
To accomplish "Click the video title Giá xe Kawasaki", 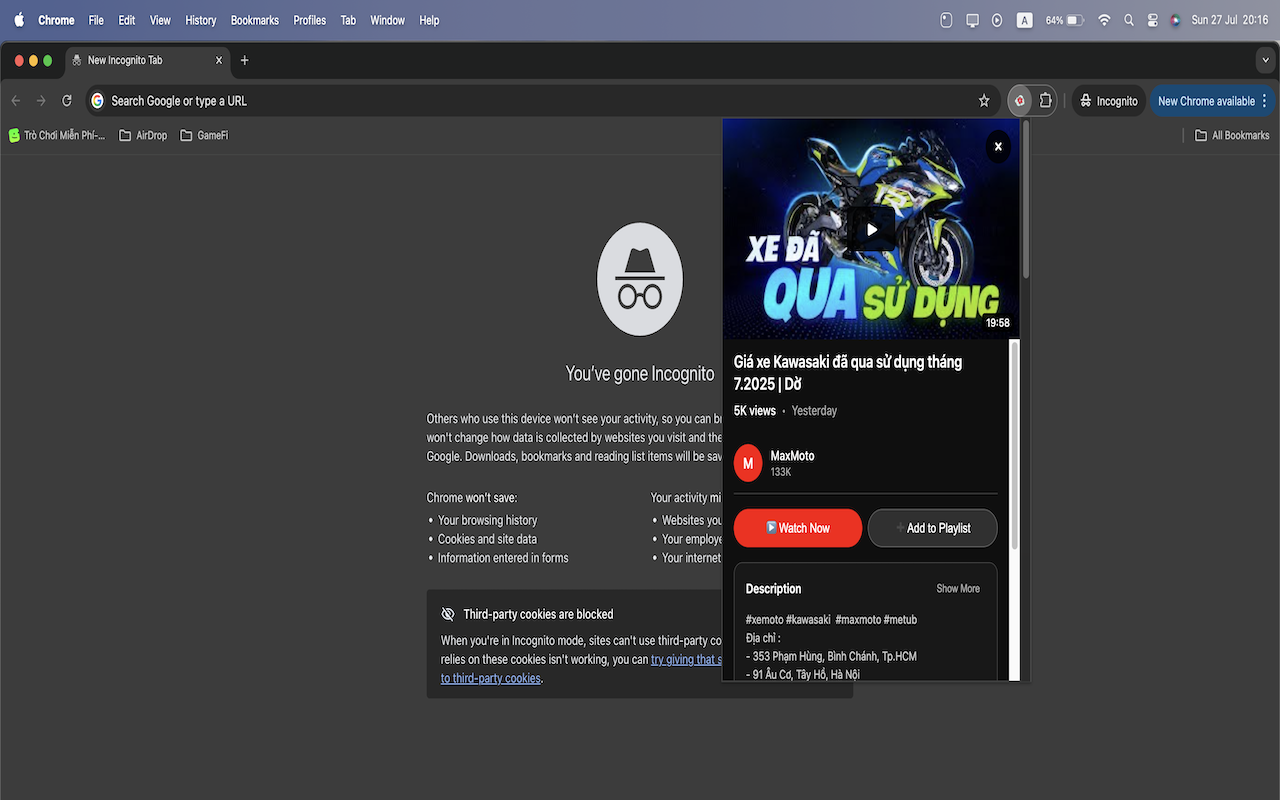I will coord(848,372).
